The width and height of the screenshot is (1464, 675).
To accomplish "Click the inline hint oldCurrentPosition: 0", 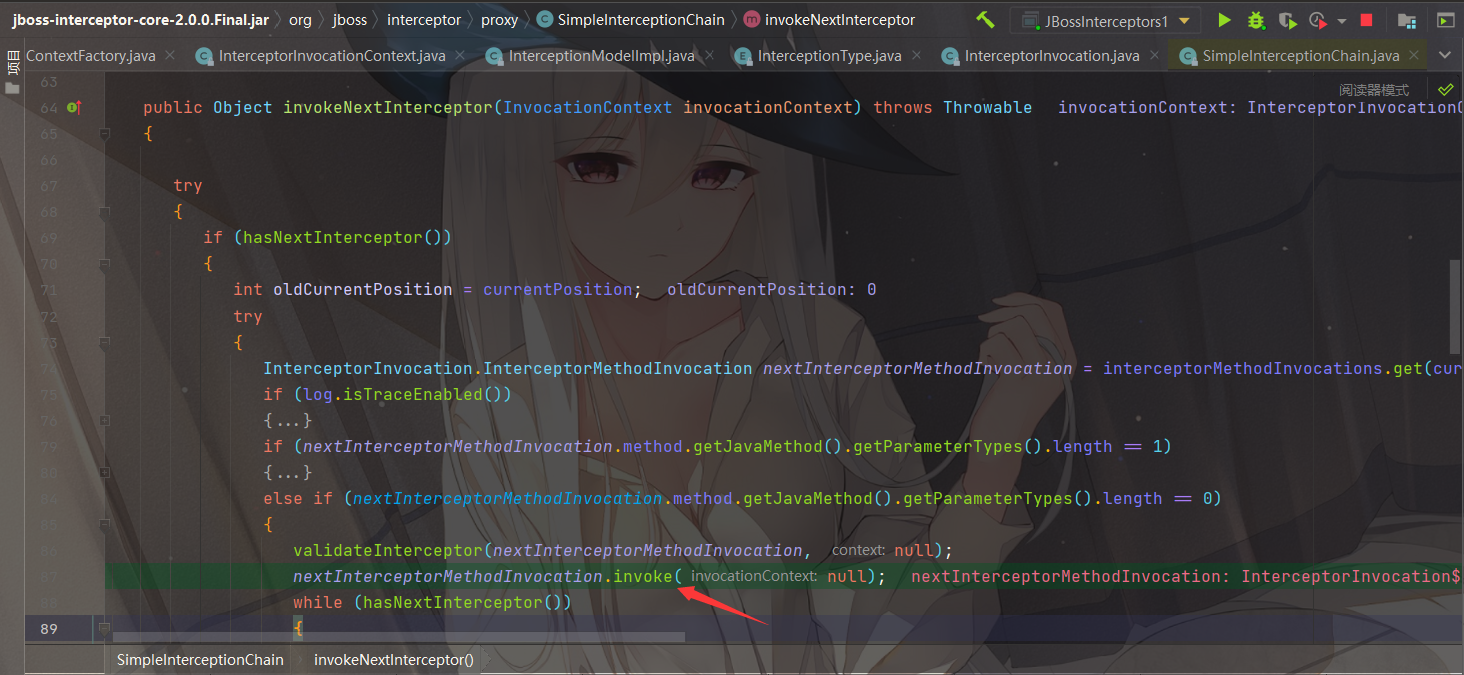I will (x=771, y=290).
